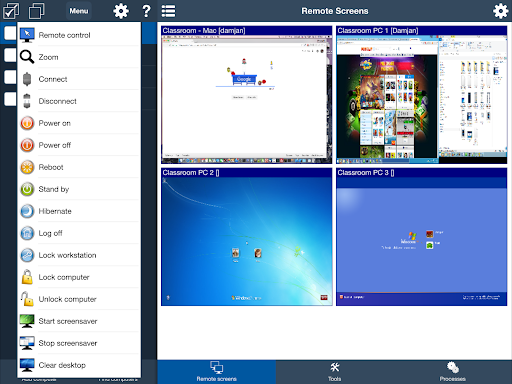
Task: Open left panel settings gear
Action: 121,11
